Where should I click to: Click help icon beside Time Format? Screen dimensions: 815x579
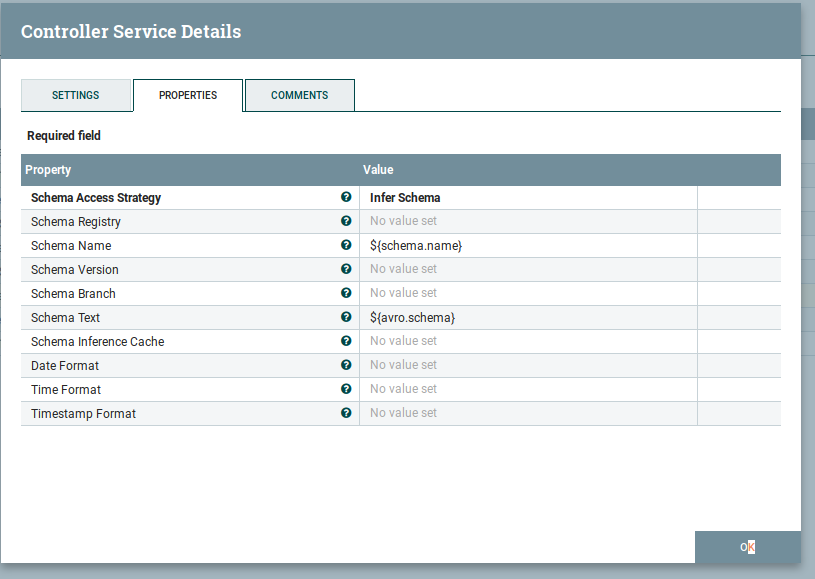pos(346,389)
